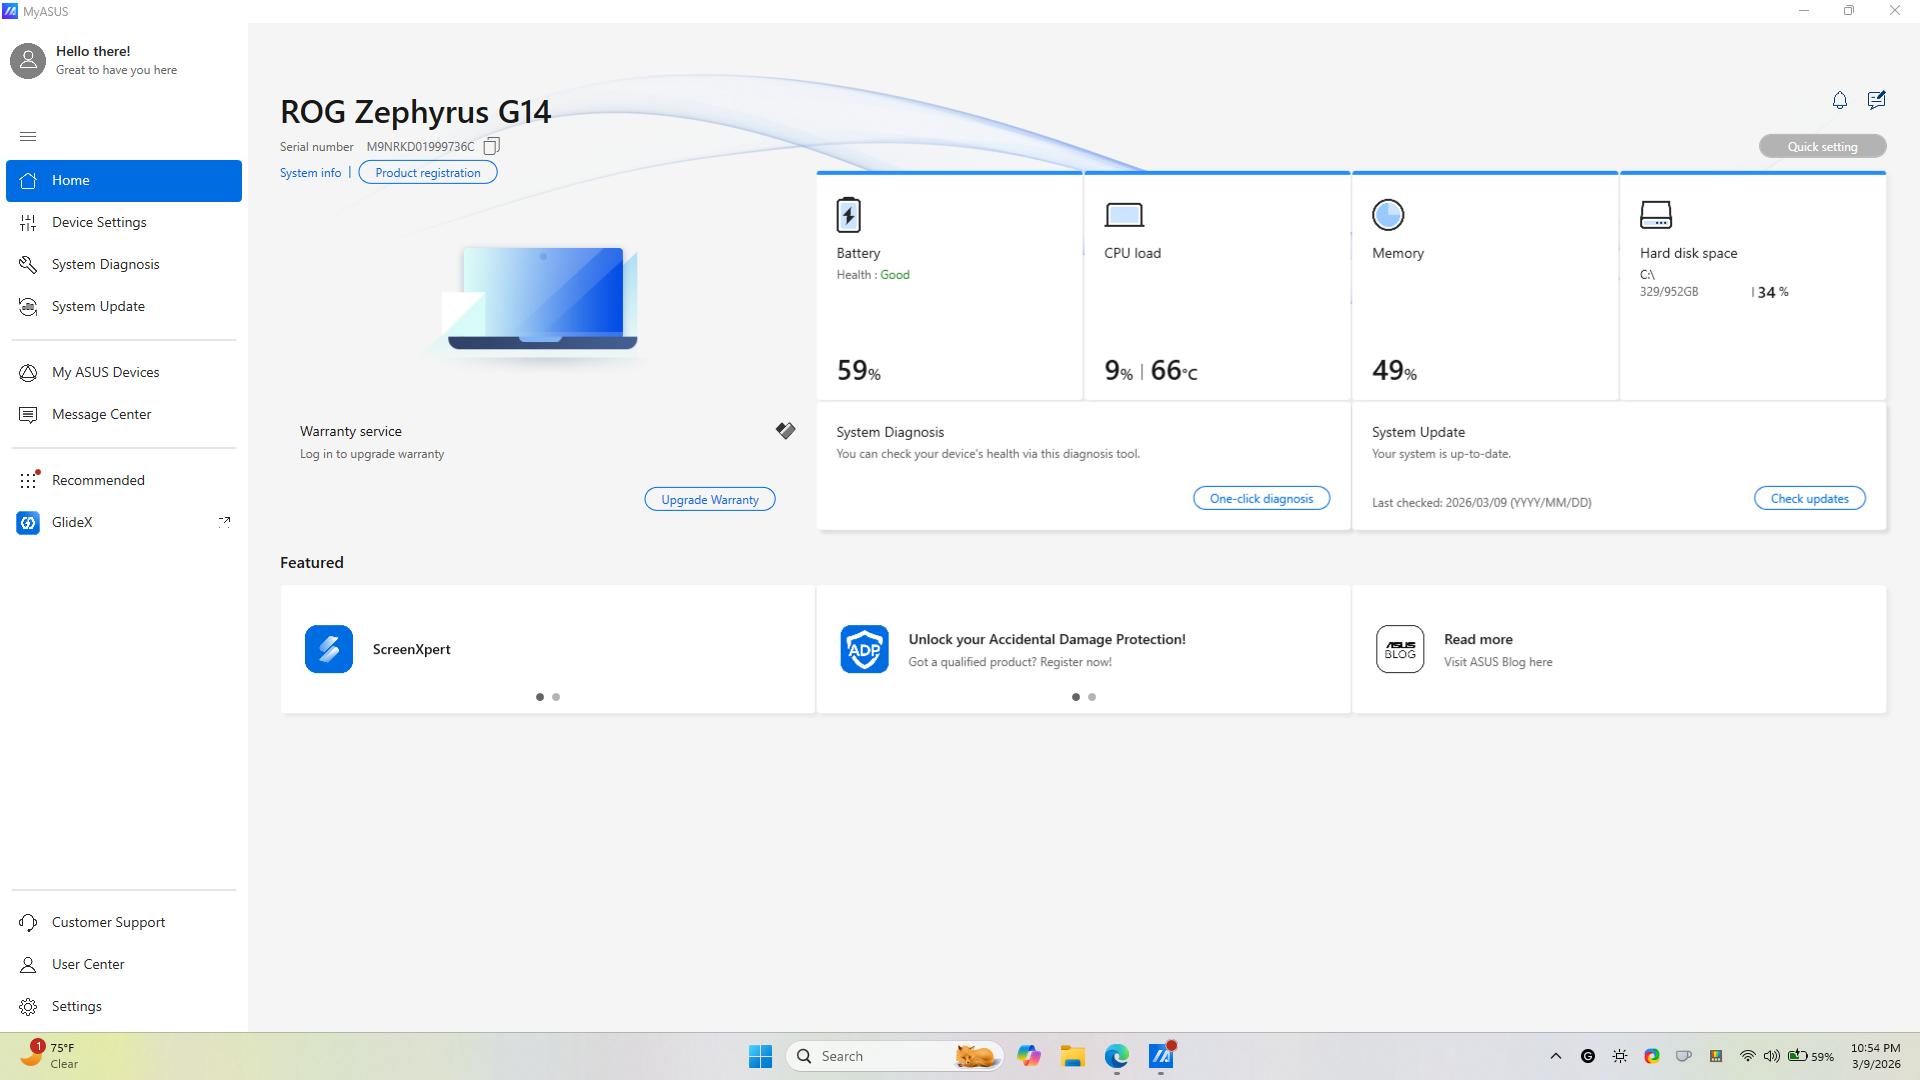Click the warranty tag icon
1920x1080 pixels.
tap(785, 431)
